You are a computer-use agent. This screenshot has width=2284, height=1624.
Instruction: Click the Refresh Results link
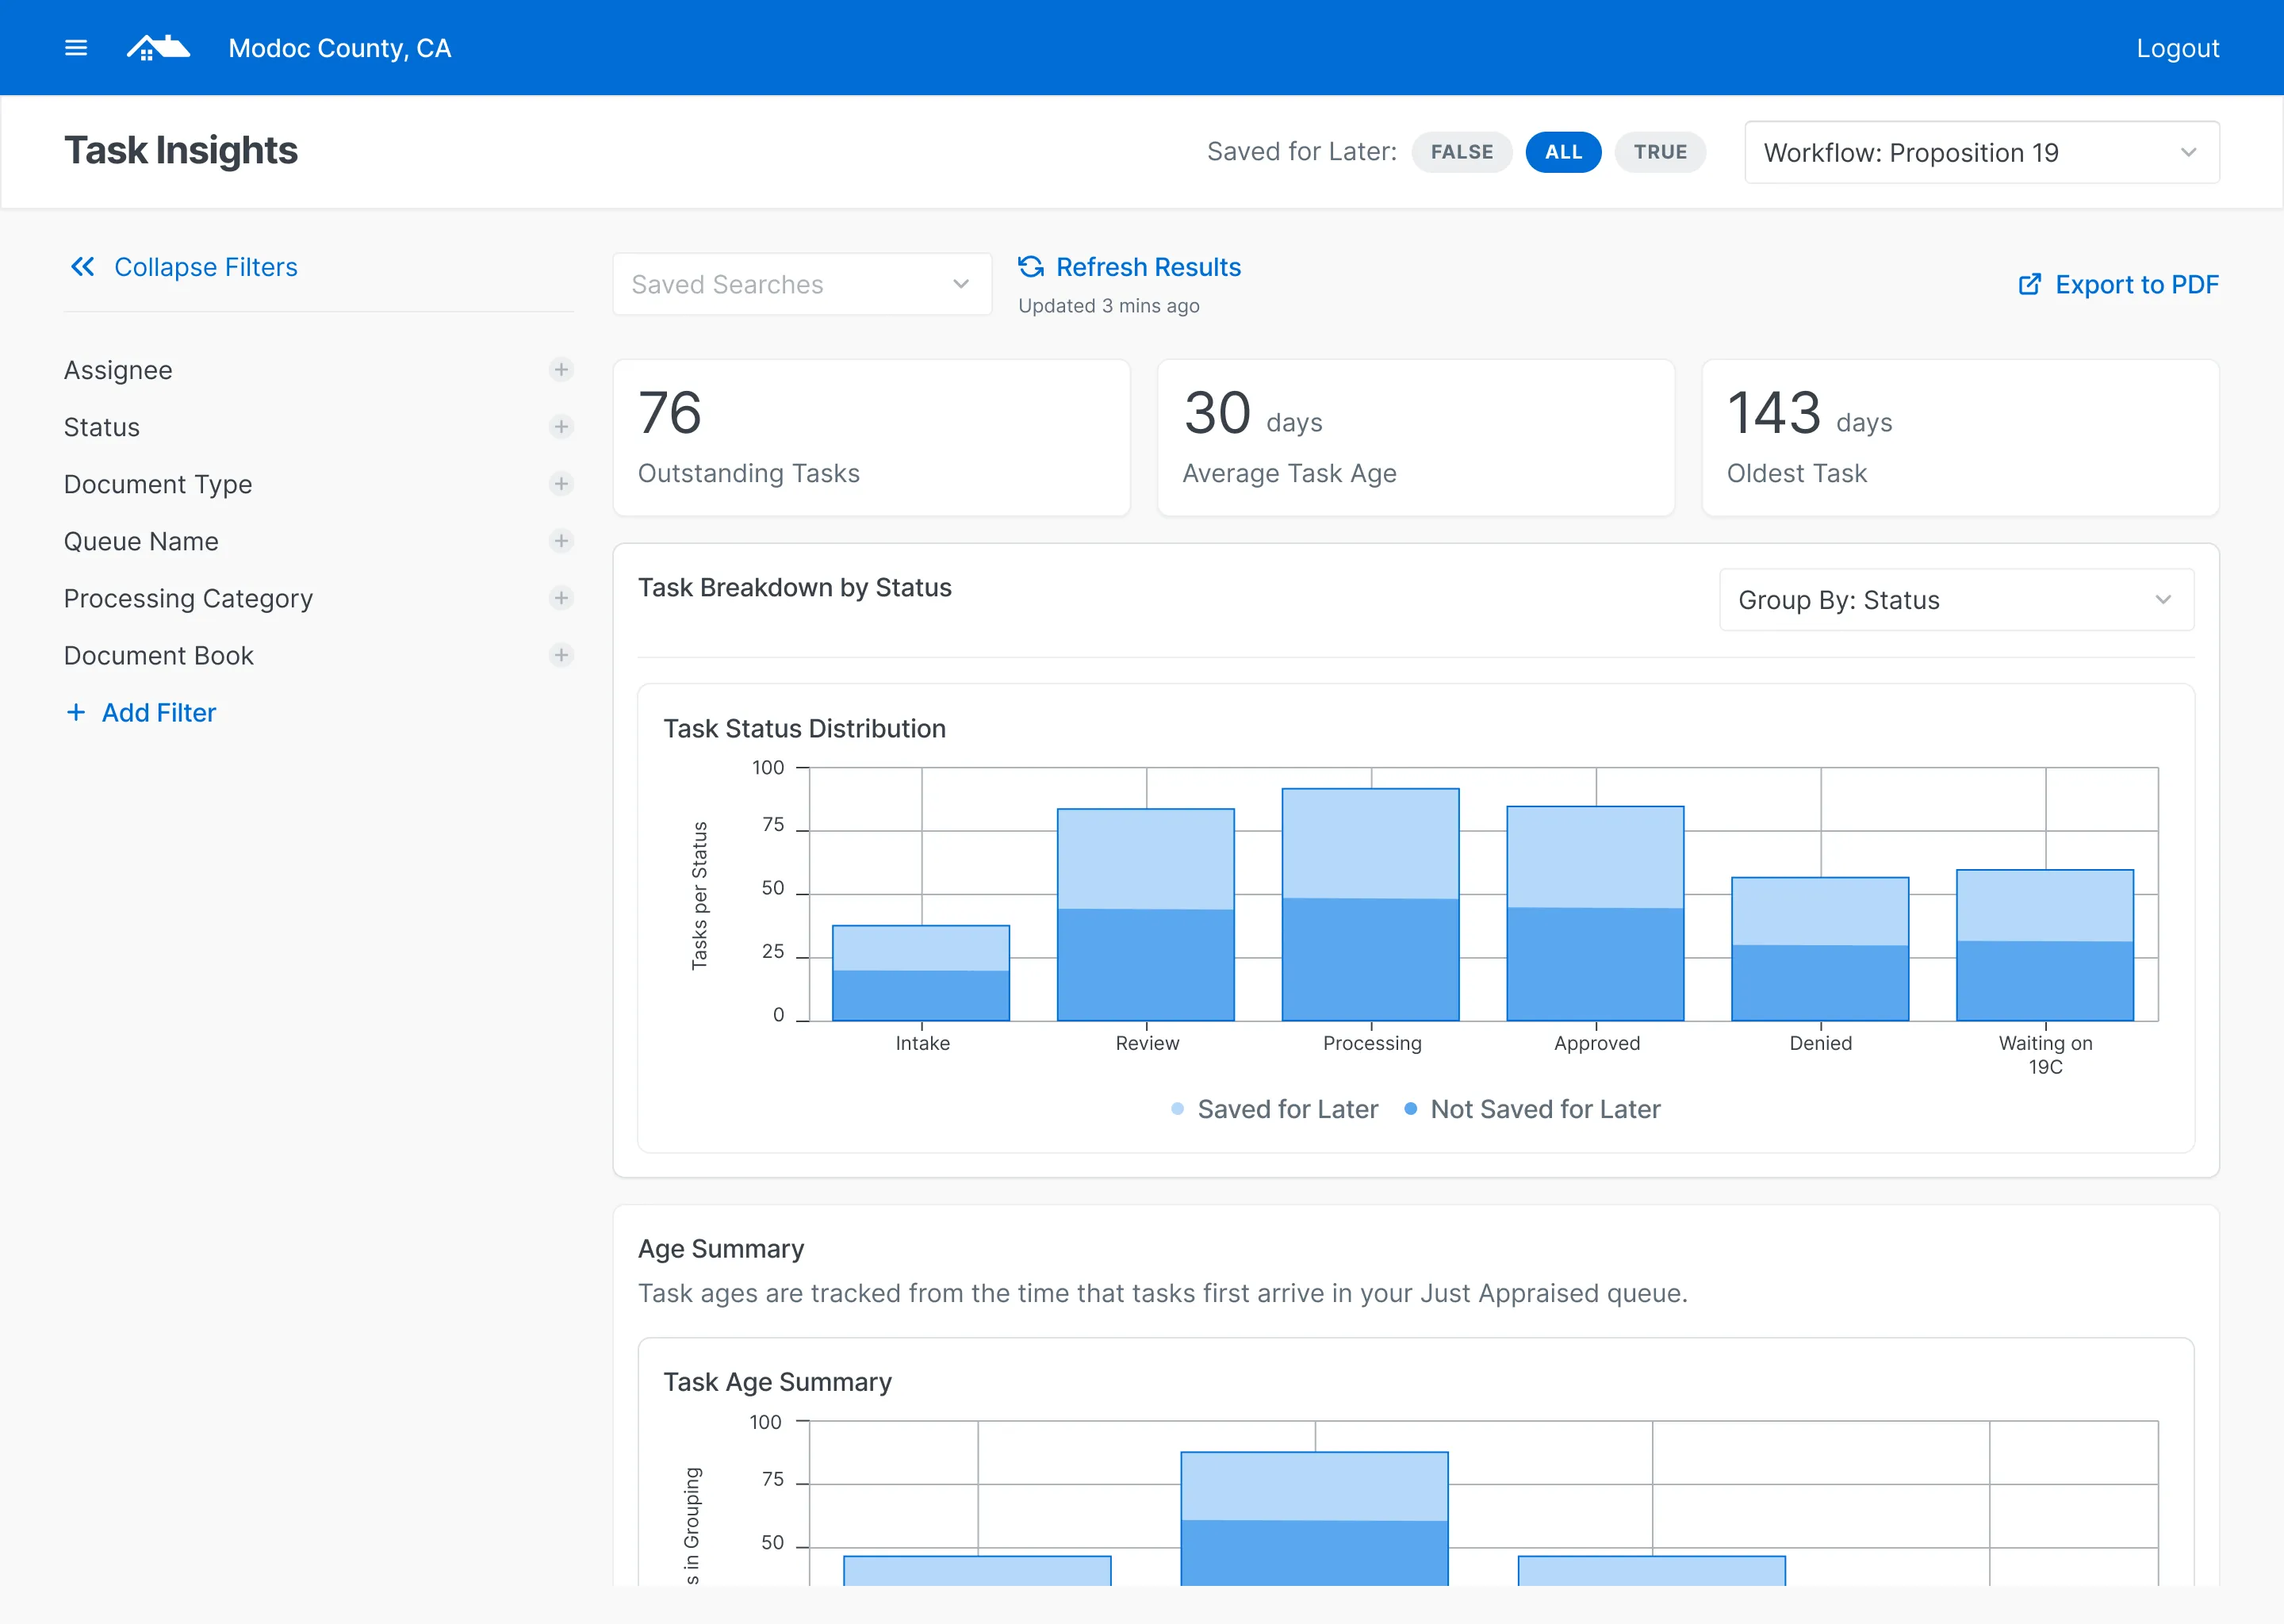coord(1148,267)
